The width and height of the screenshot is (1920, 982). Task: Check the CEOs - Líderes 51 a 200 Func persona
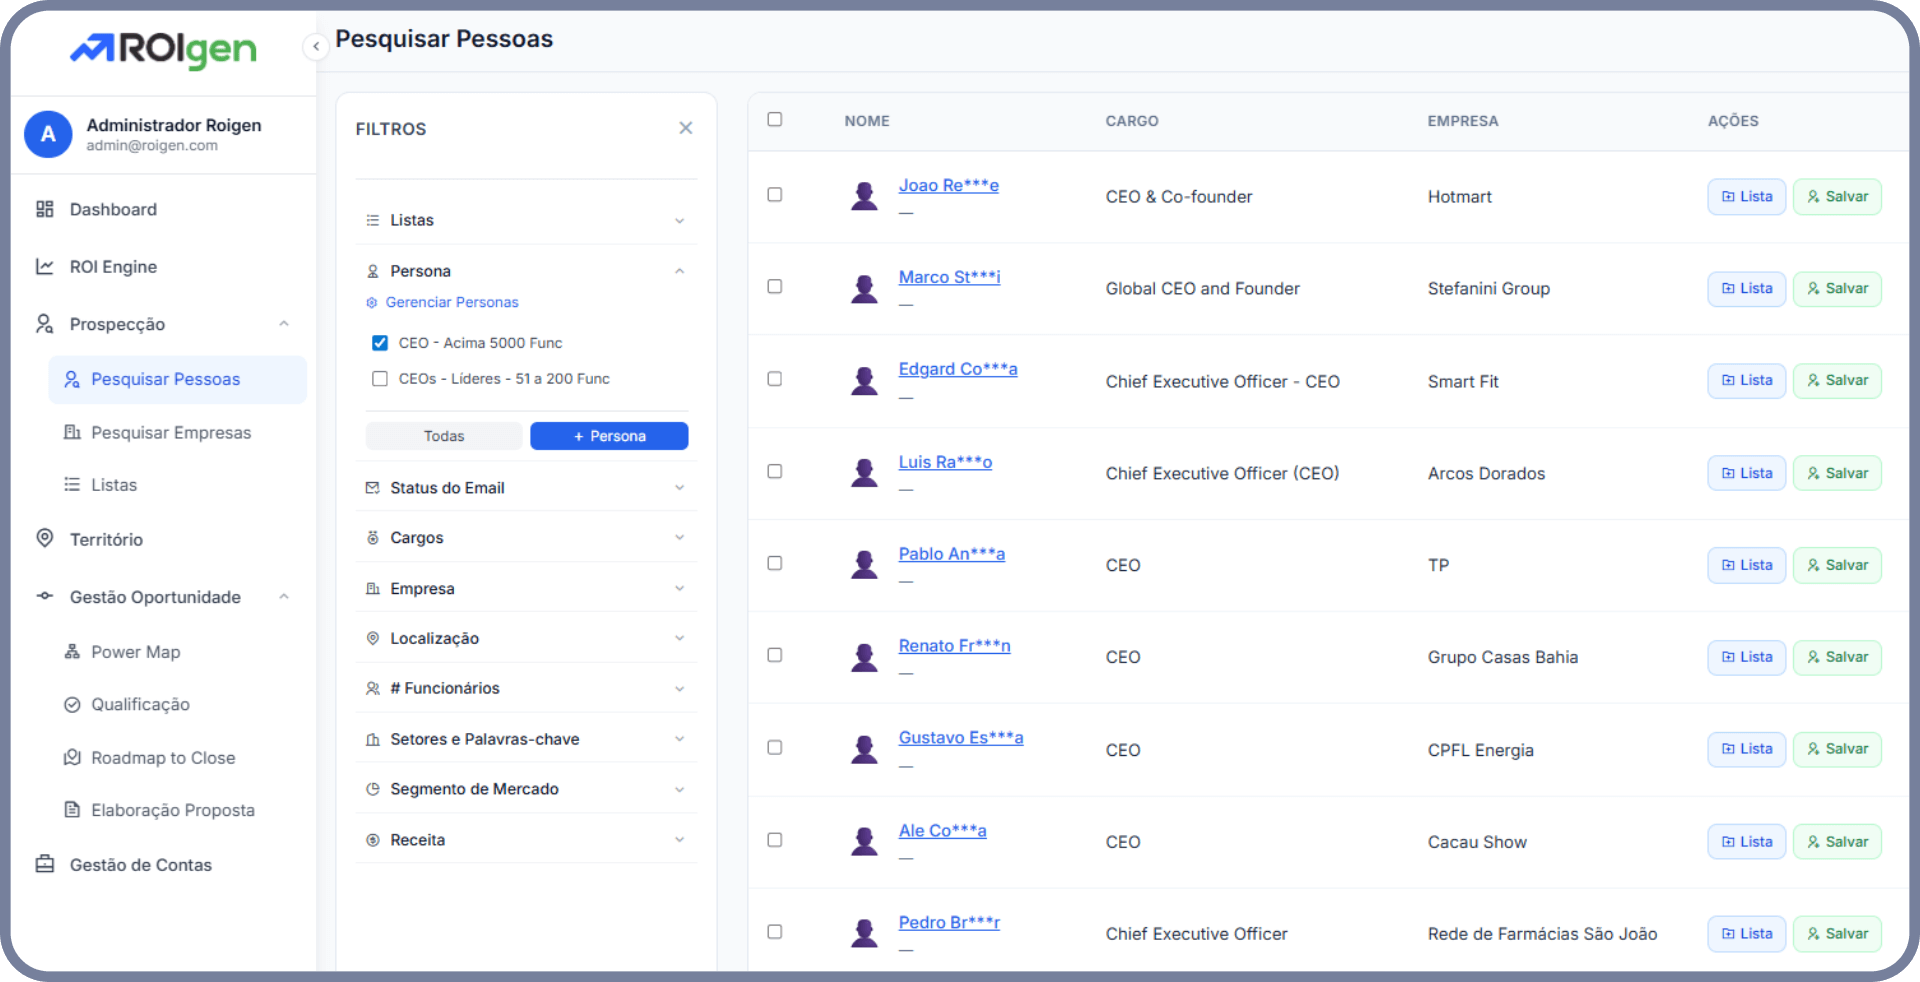point(380,379)
